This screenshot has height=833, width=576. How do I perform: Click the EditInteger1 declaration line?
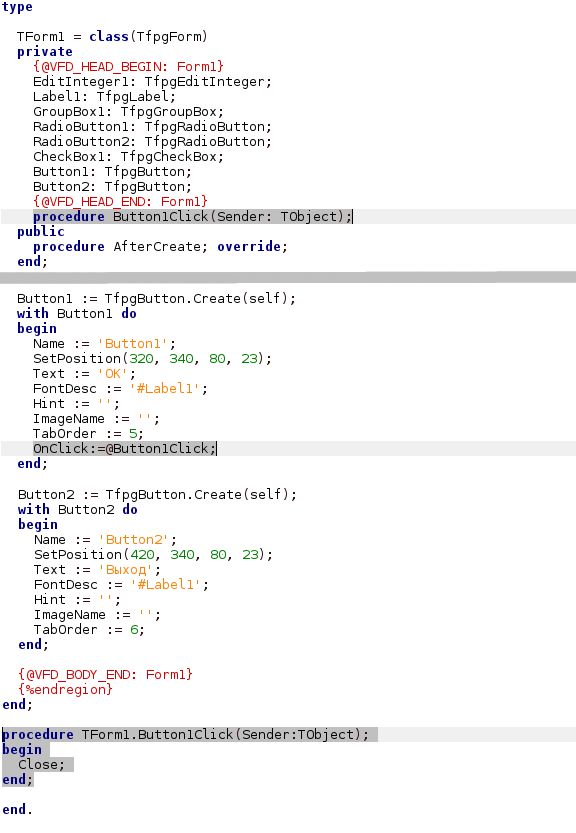click(153, 81)
